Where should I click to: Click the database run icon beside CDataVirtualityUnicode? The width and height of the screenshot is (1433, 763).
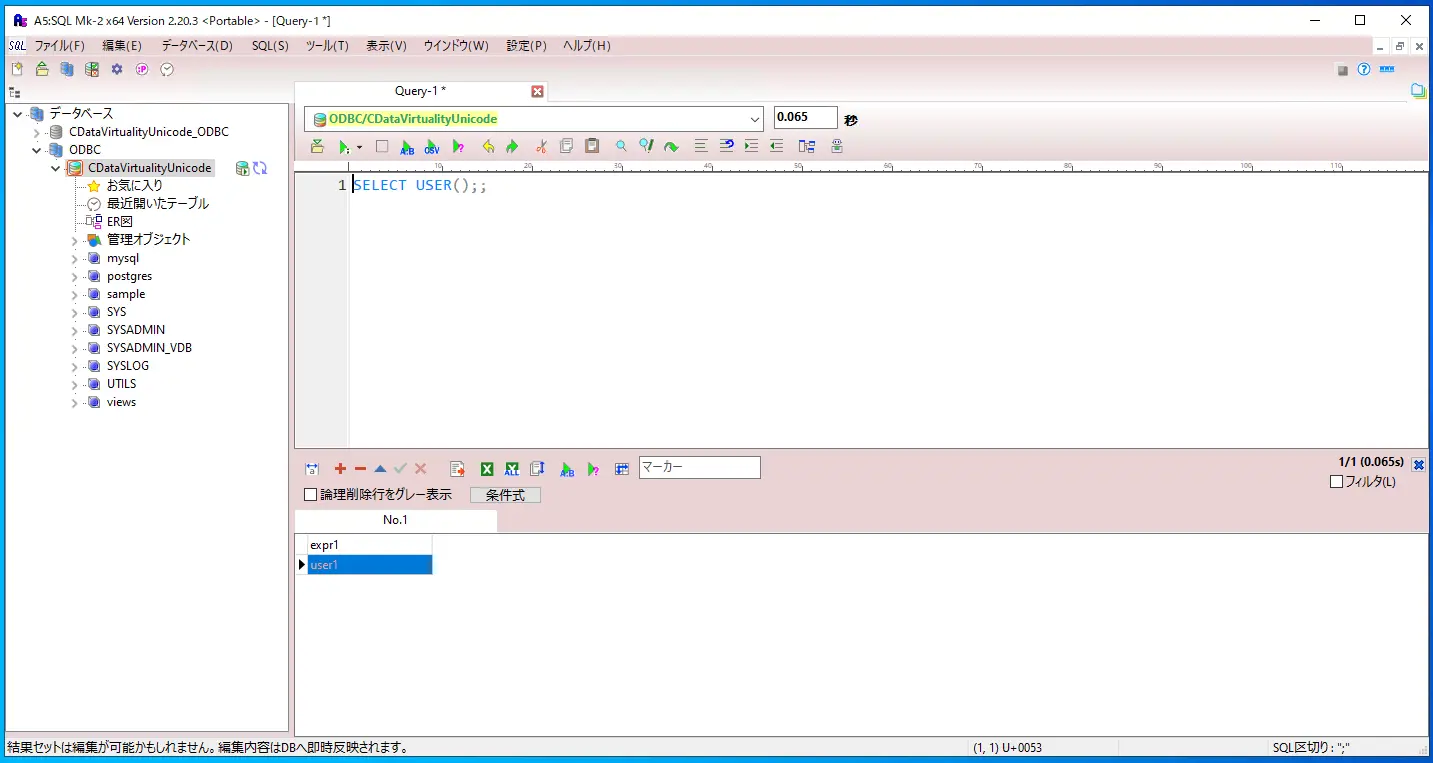point(242,168)
